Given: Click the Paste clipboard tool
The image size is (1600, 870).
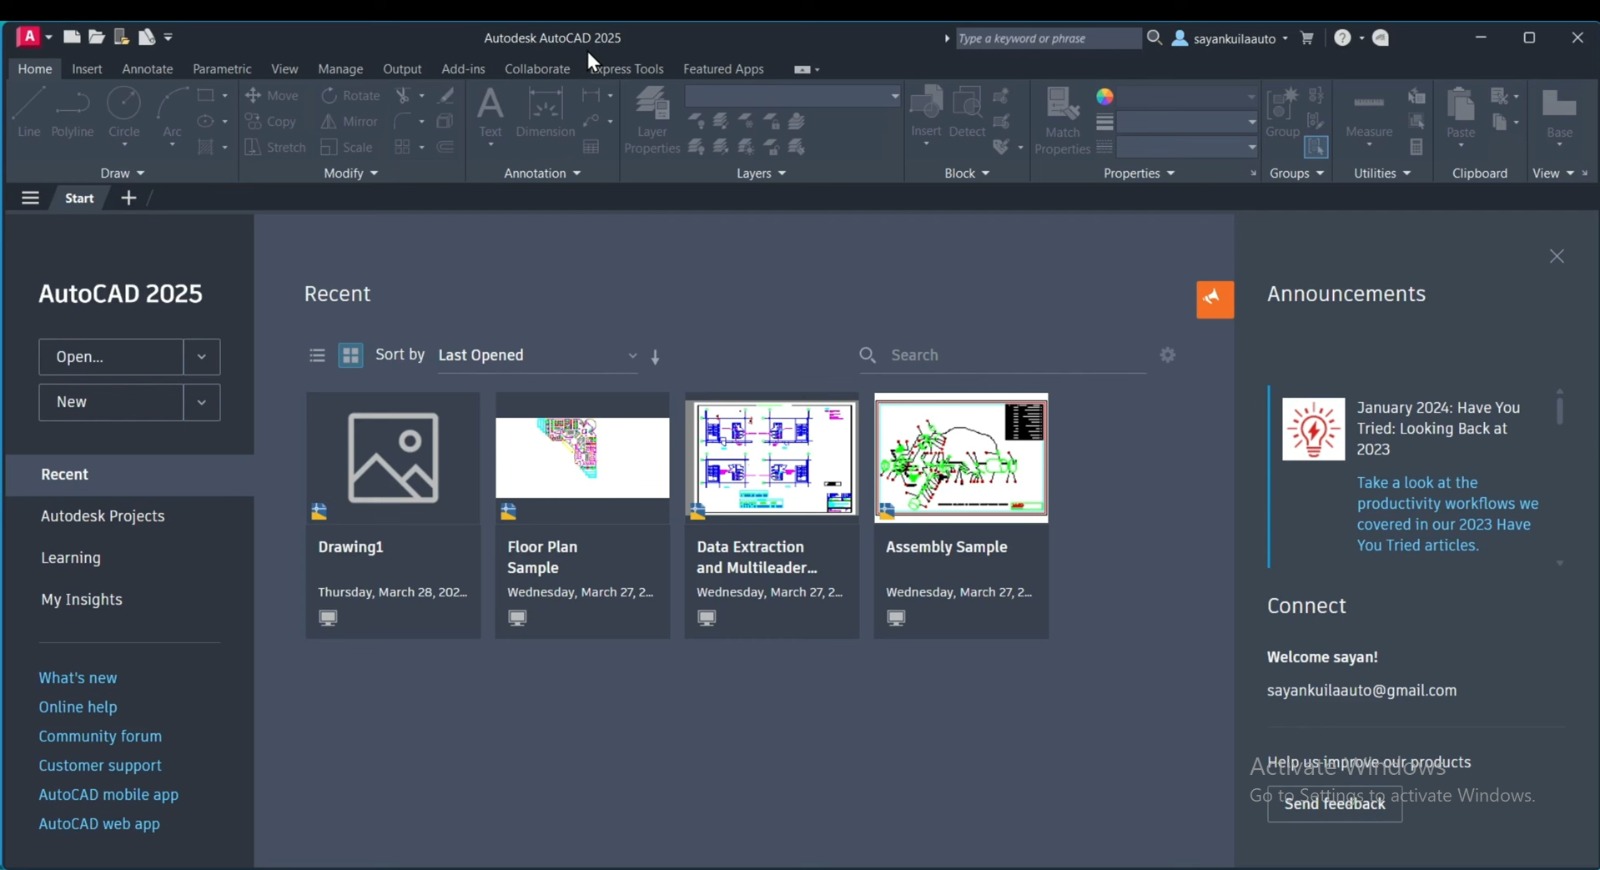Looking at the screenshot, I should pyautogui.click(x=1460, y=112).
